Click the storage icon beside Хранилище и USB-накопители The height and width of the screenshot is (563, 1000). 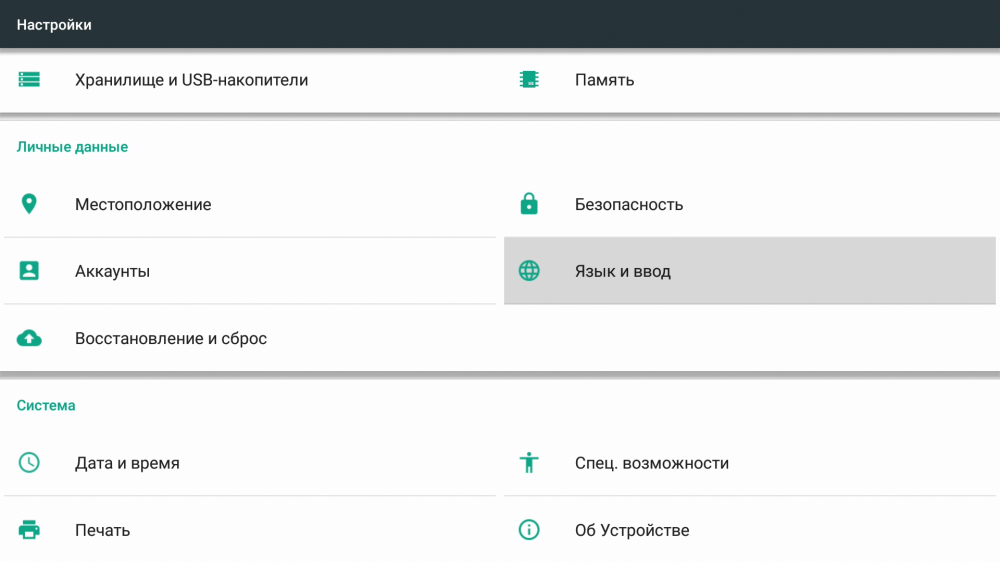pos(29,80)
